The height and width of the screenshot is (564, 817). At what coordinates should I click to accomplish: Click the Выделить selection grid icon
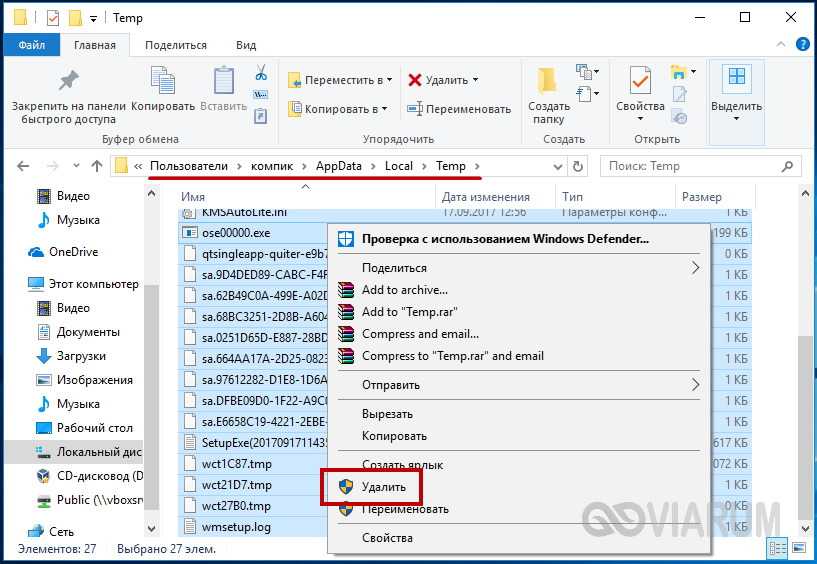[736, 80]
